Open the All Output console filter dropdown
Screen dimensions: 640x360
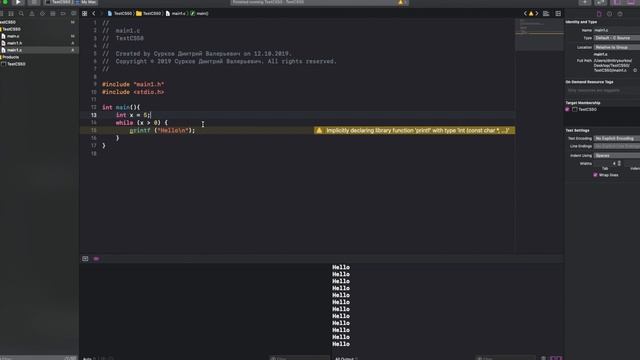[346, 358]
